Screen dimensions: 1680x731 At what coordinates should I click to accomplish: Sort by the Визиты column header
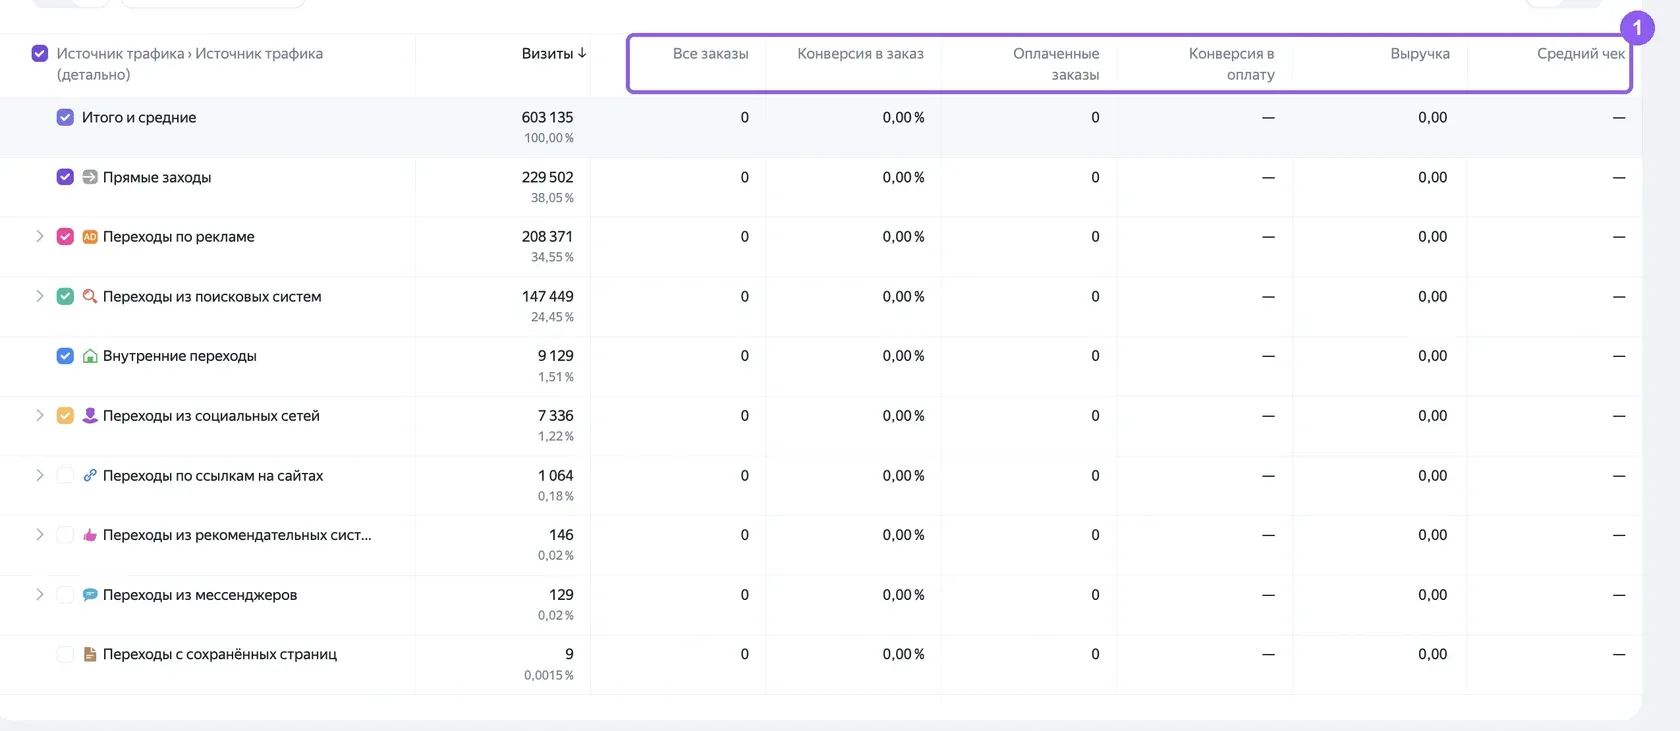[x=547, y=53]
